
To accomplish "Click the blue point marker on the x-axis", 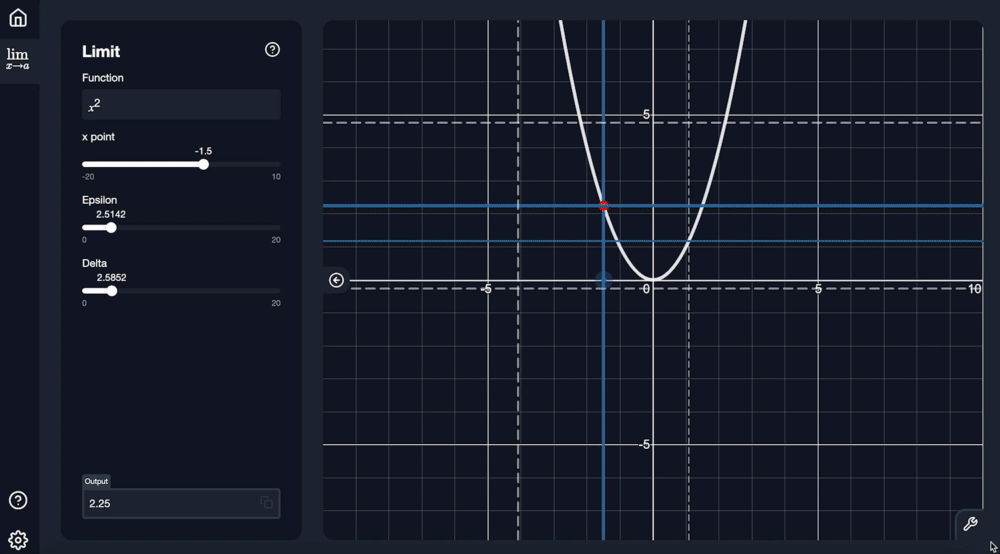I will click(x=603, y=280).
